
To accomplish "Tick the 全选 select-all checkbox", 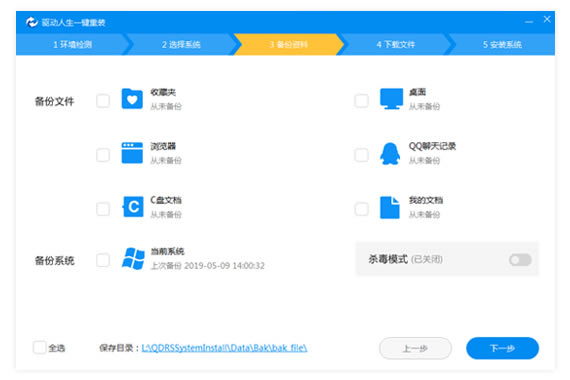I will click(40, 347).
